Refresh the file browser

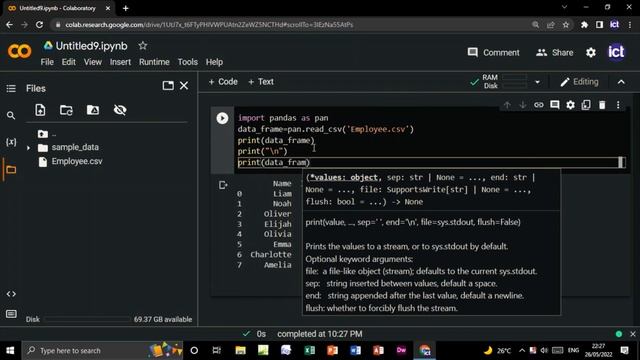coord(66,110)
